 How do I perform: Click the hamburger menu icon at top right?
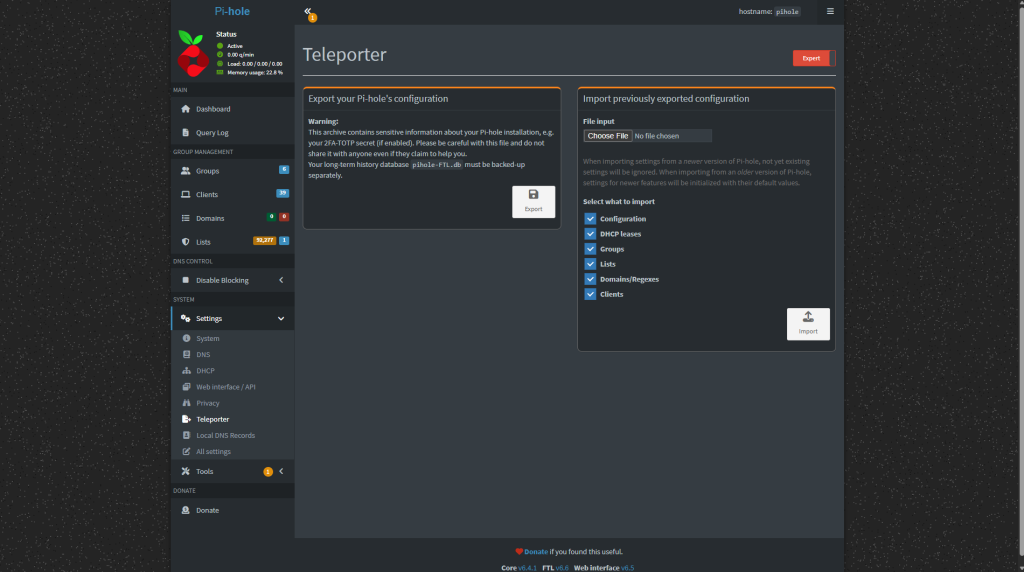[x=829, y=12]
